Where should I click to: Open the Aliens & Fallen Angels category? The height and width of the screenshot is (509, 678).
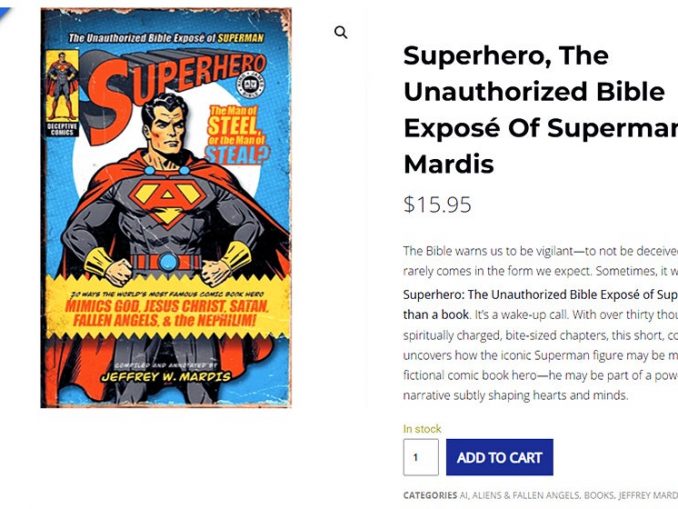pyautogui.click(x=525, y=495)
